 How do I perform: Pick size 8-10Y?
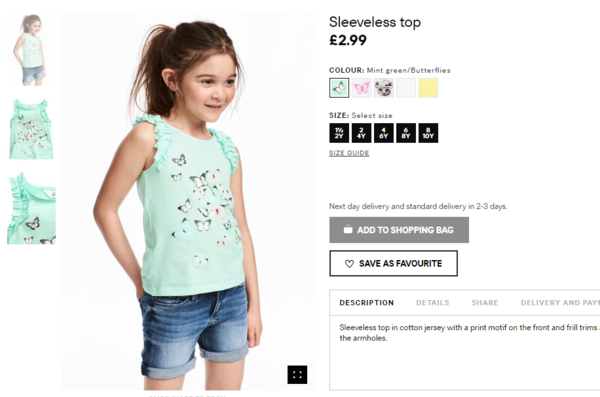point(428,133)
